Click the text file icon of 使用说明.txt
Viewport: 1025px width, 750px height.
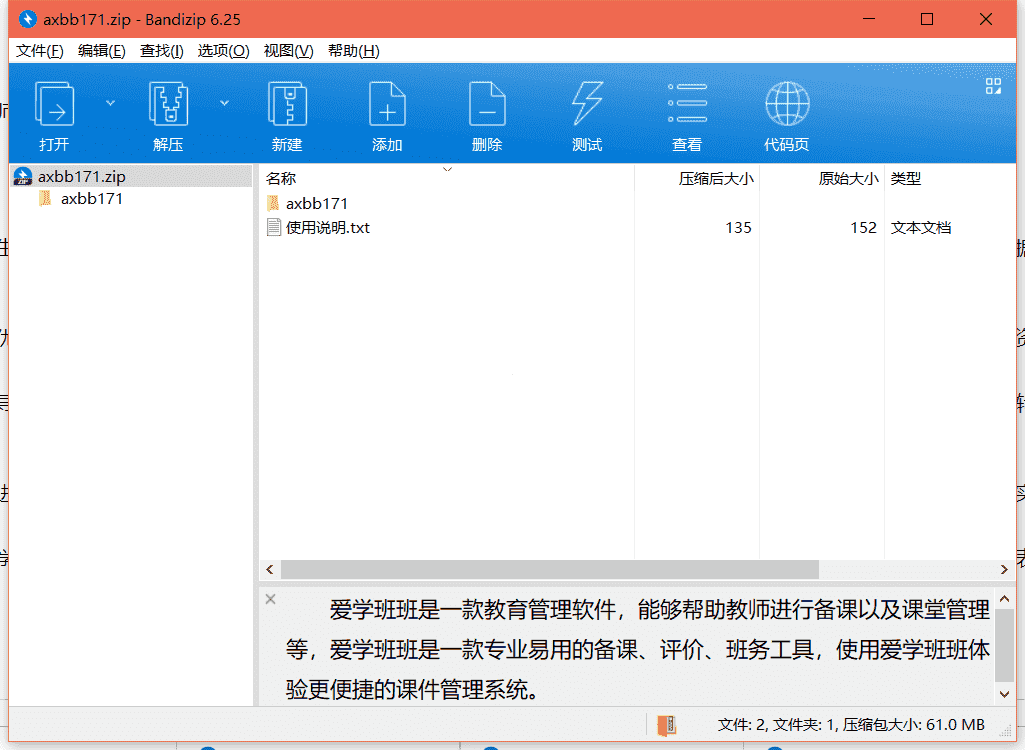[x=274, y=228]
